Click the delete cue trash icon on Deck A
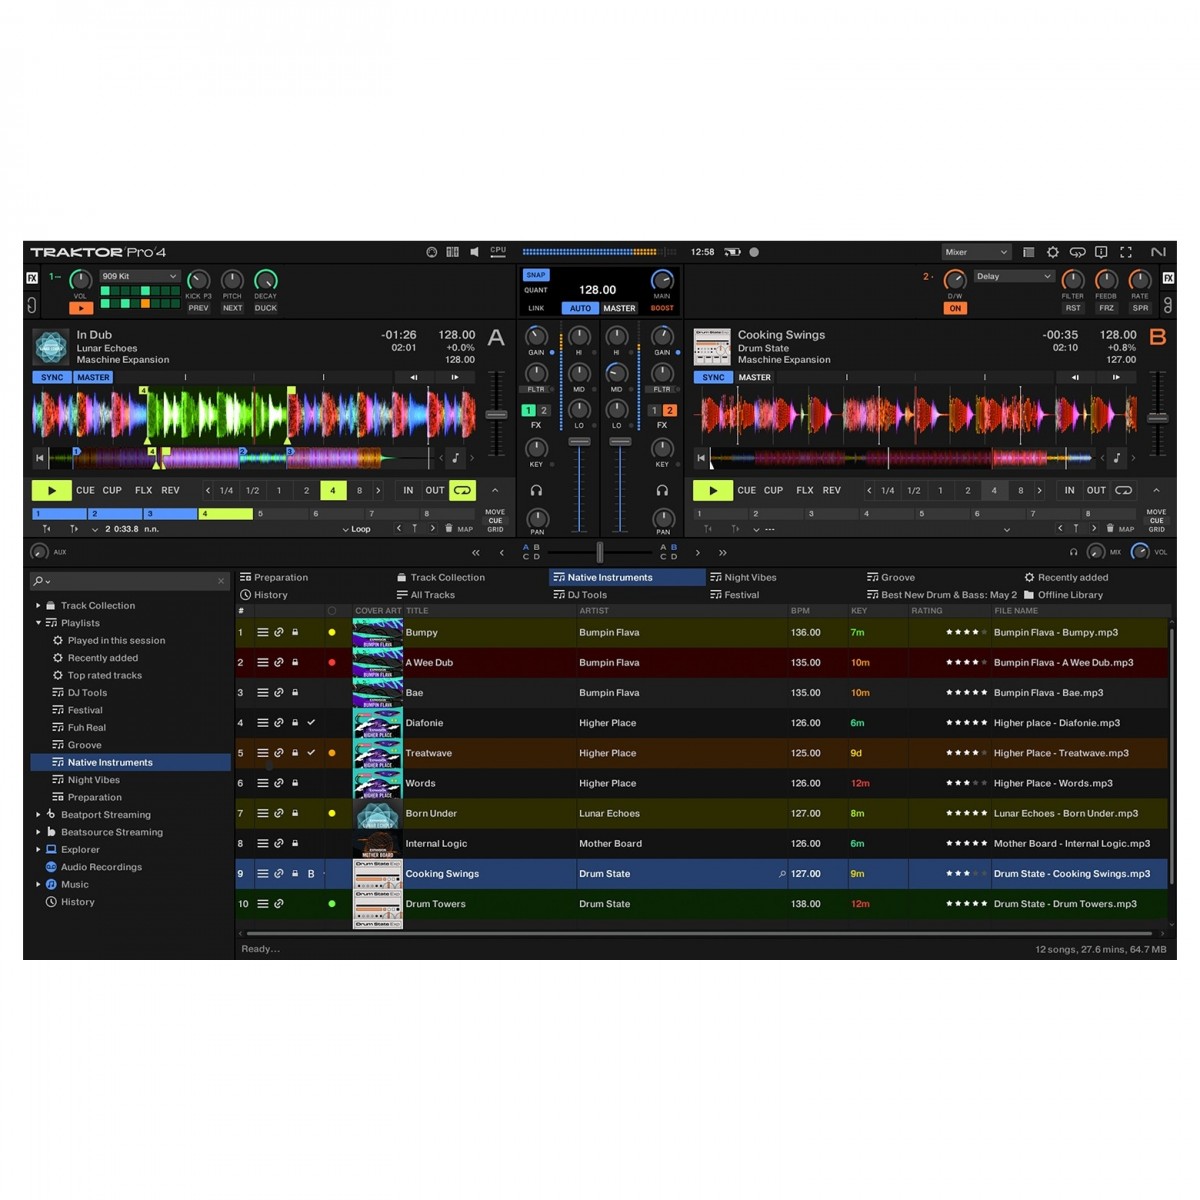The width and height of the screenshot is (1200, 1200). [x=449, y=529]
